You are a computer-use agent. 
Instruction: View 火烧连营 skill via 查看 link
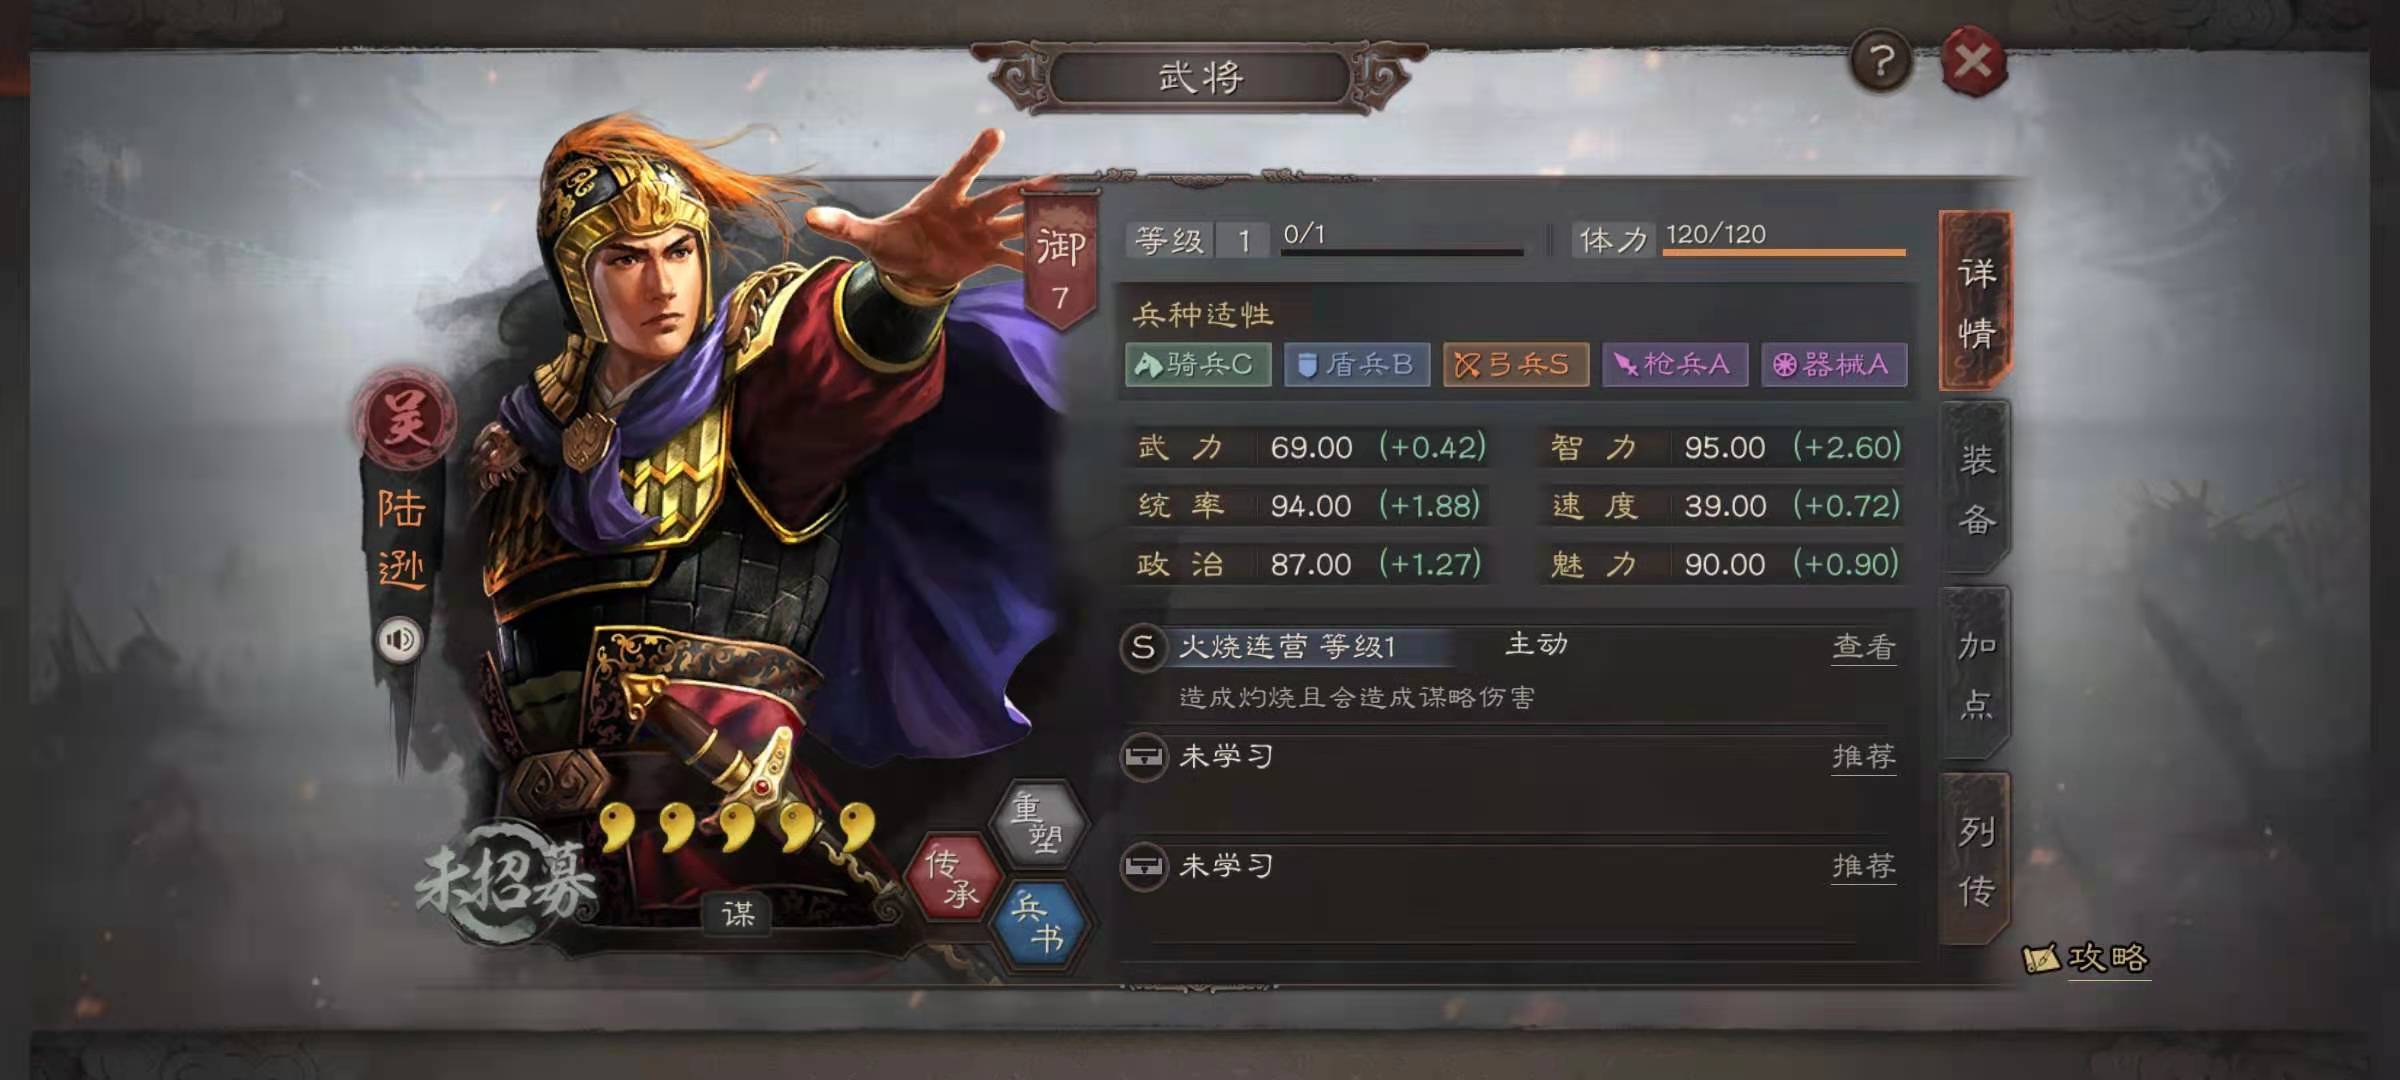coord(1863,647)
